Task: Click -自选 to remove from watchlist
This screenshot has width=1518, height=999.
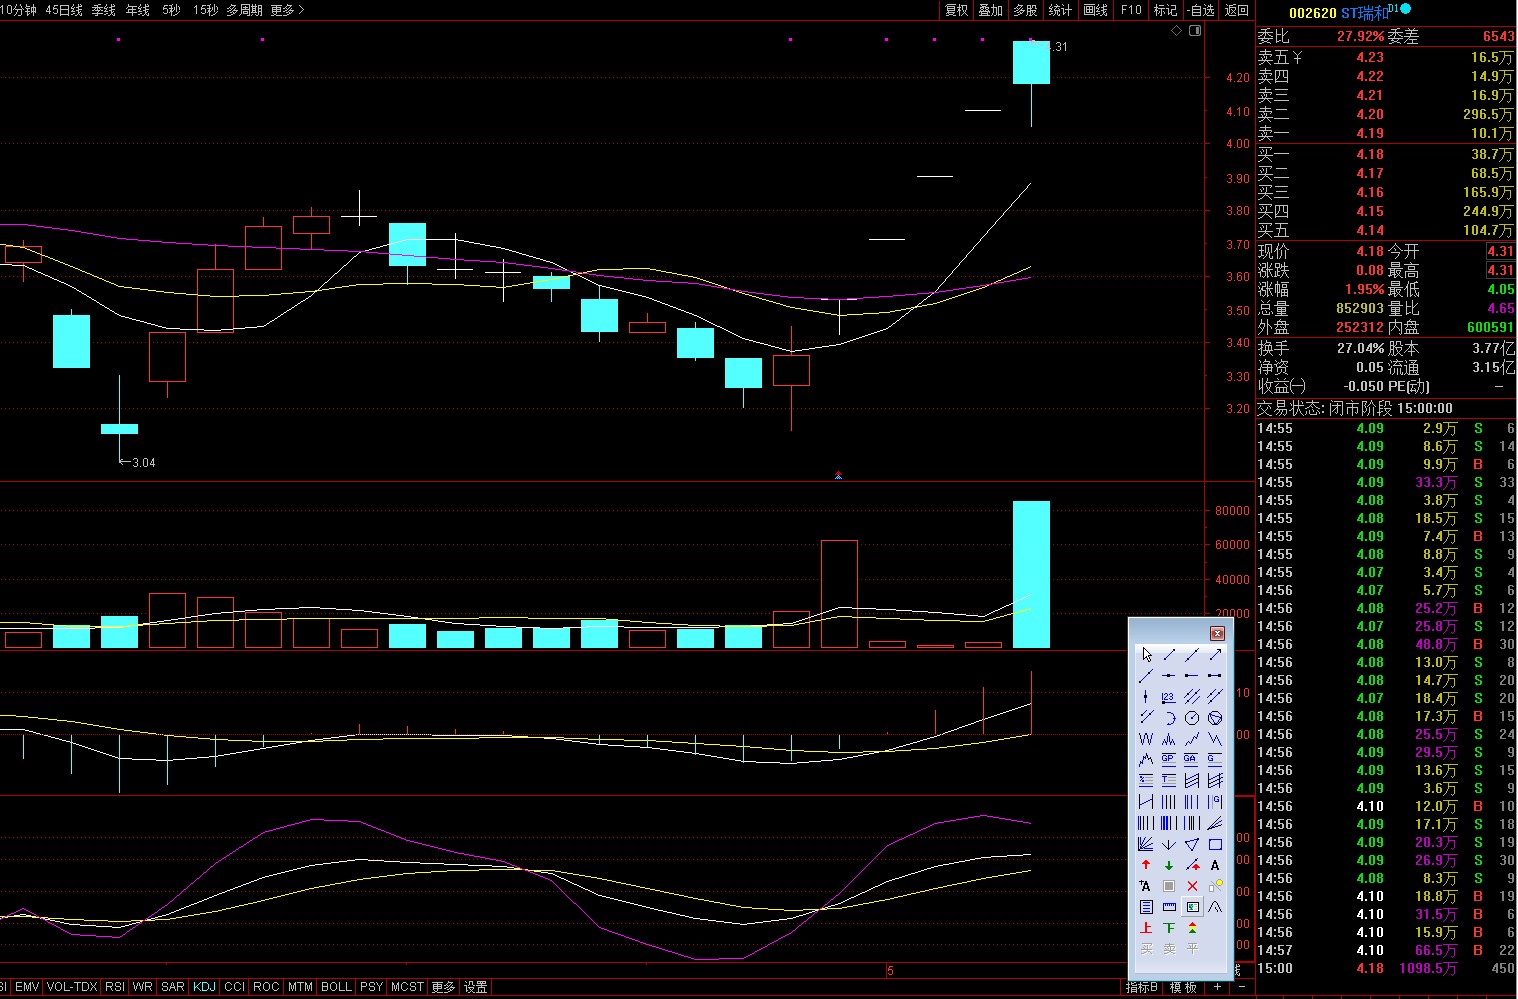Action: coord(1200,10)
